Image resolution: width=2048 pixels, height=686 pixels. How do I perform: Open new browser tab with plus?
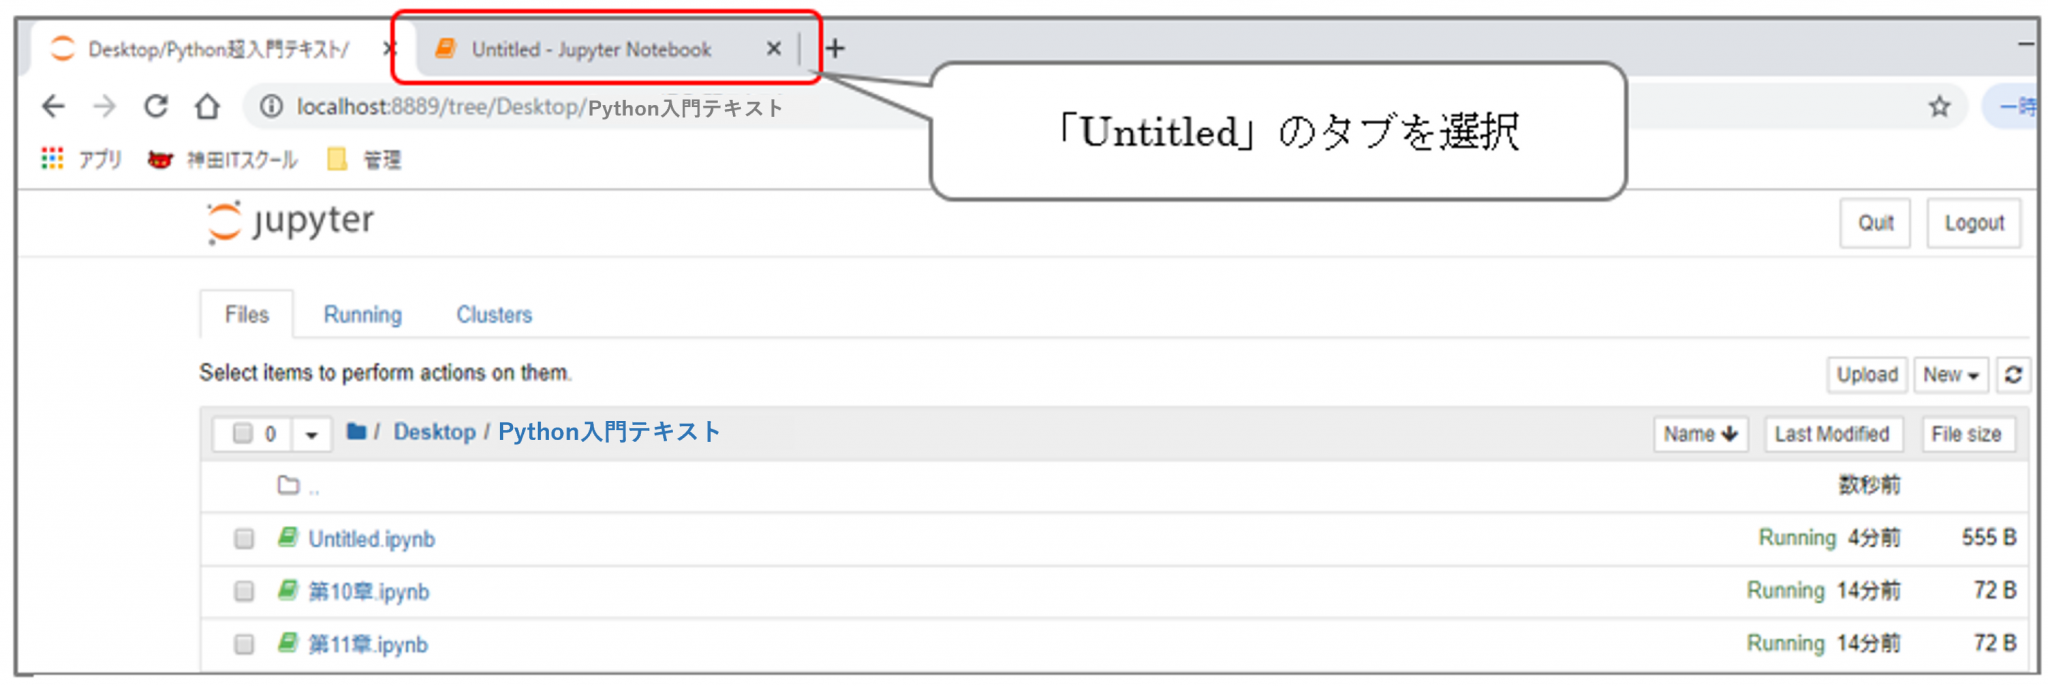836,48
